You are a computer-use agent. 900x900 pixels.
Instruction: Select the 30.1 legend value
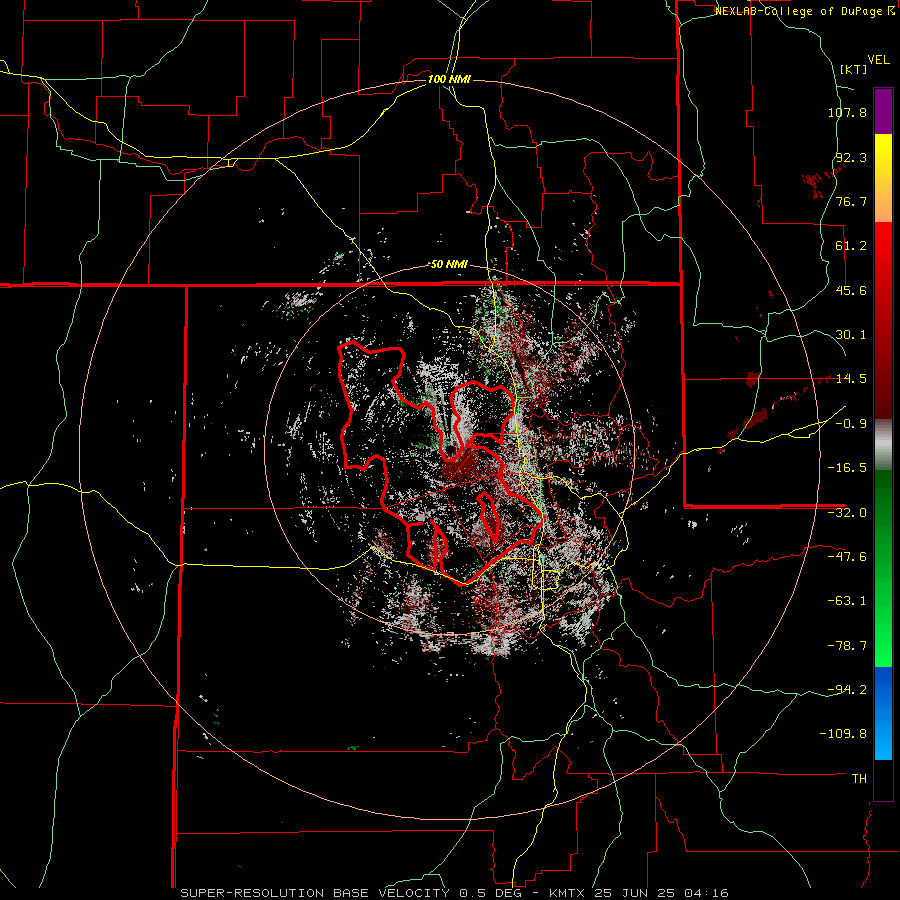coord(851,335)
